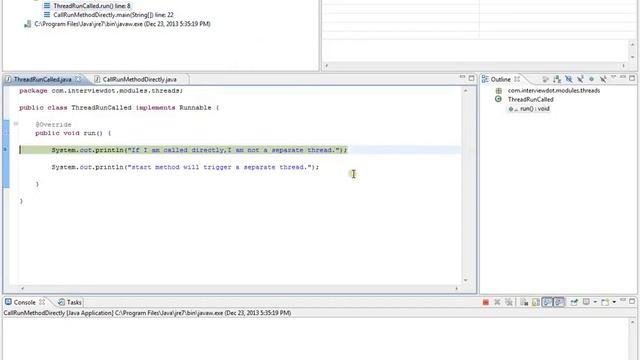640x360 pixels.
Task: Click the stack frame icon beside ThreadRunCalled.run()
Action: point(47,6)
